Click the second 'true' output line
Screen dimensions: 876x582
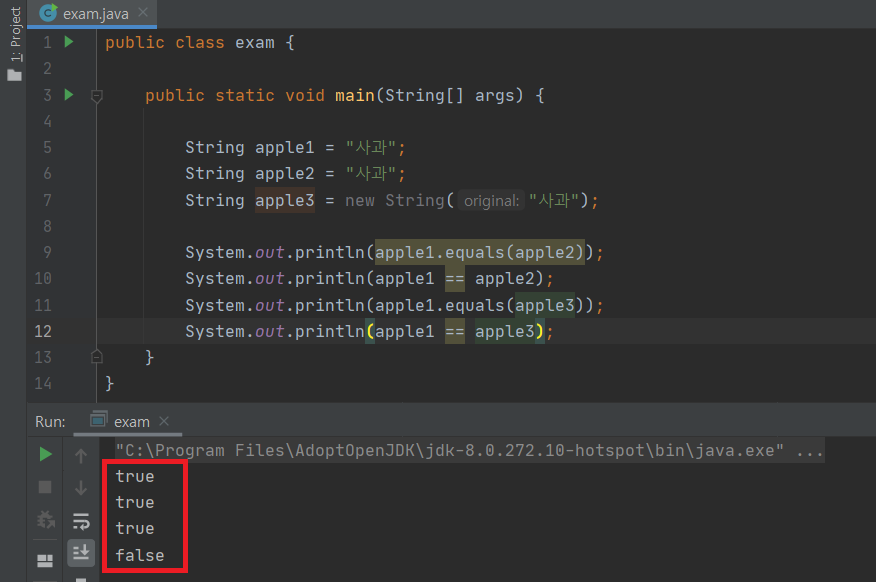coord(135,502)
